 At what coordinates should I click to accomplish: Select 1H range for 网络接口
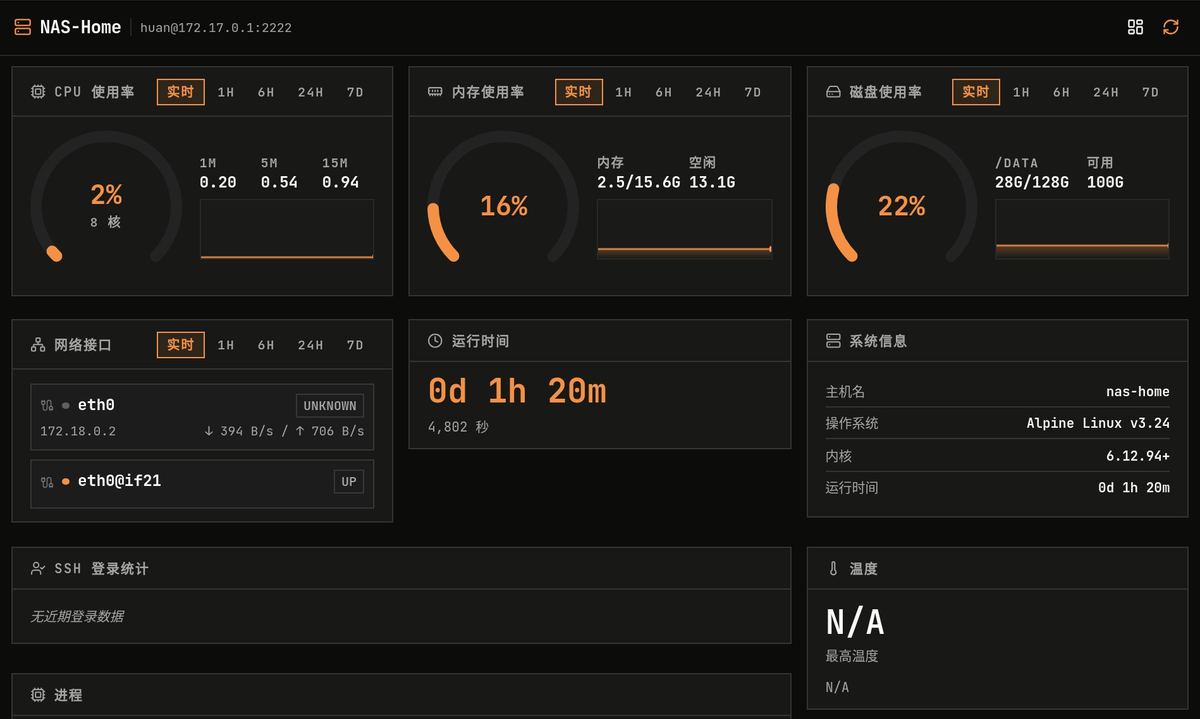(226, 345)
